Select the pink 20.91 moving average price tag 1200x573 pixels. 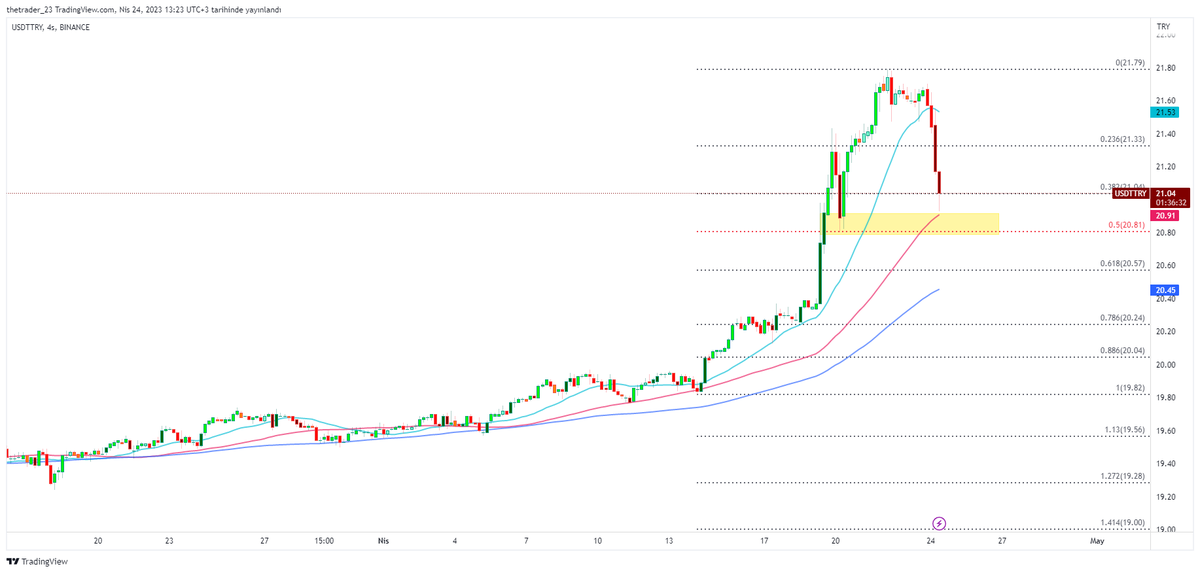pos(1163,215)
